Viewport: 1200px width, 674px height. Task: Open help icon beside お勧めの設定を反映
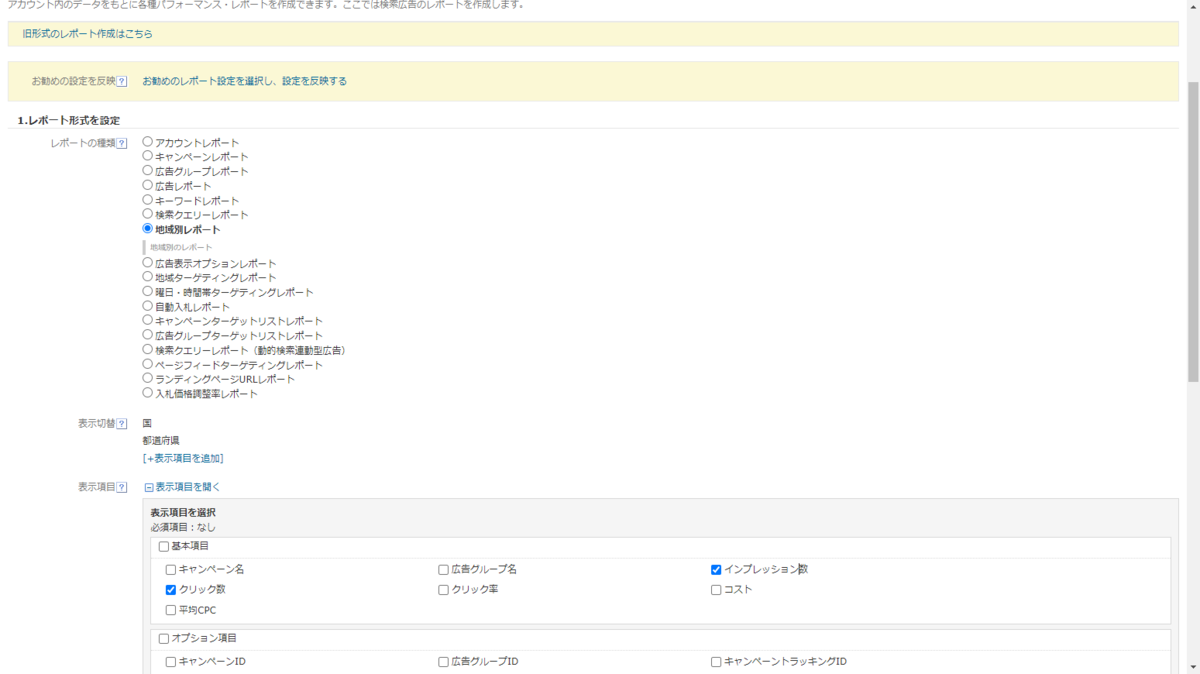tap(122, 82)
